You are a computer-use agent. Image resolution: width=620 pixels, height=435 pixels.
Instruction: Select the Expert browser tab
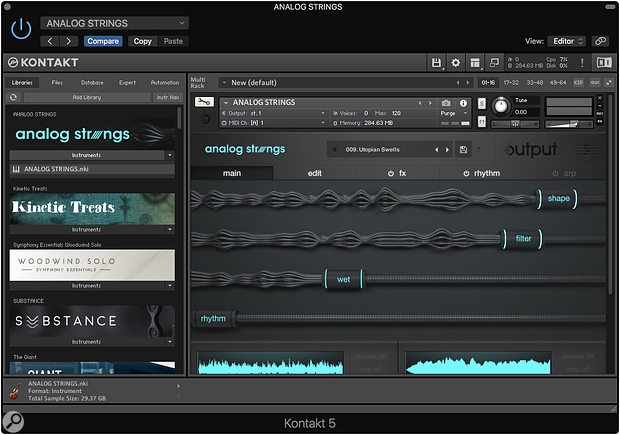(127, 83)
